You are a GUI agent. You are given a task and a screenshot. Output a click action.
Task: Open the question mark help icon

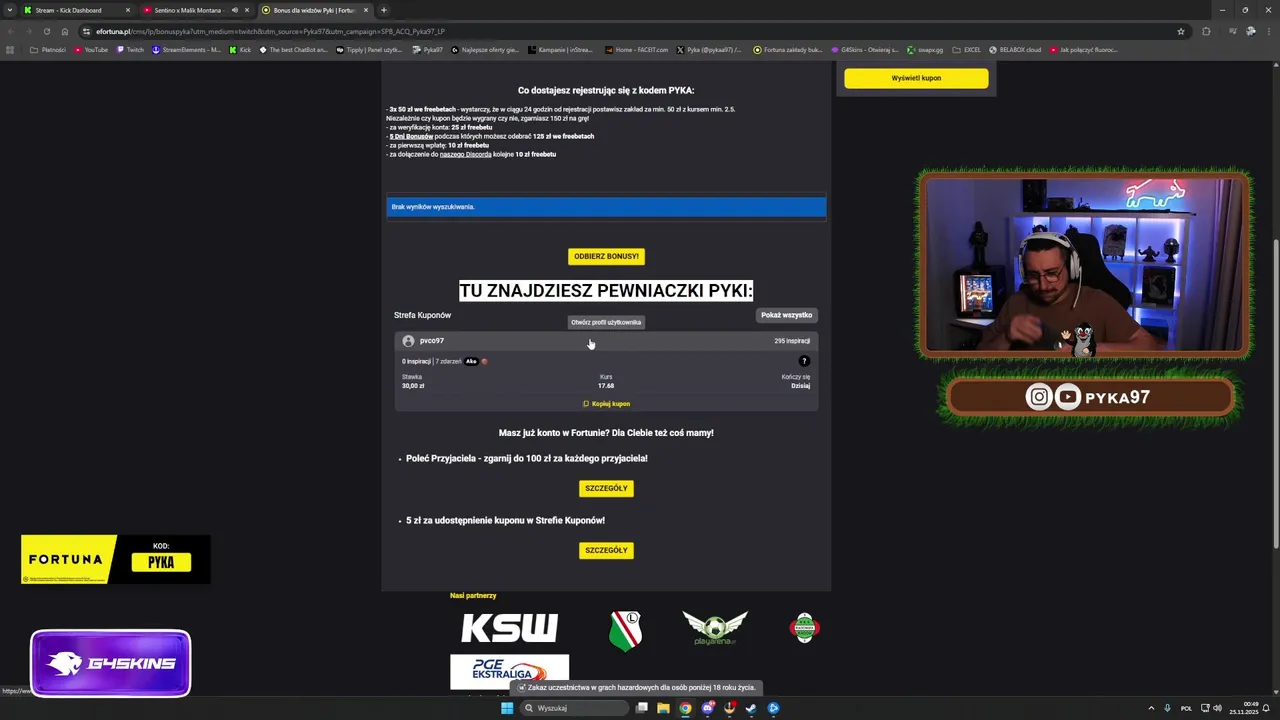804,361
